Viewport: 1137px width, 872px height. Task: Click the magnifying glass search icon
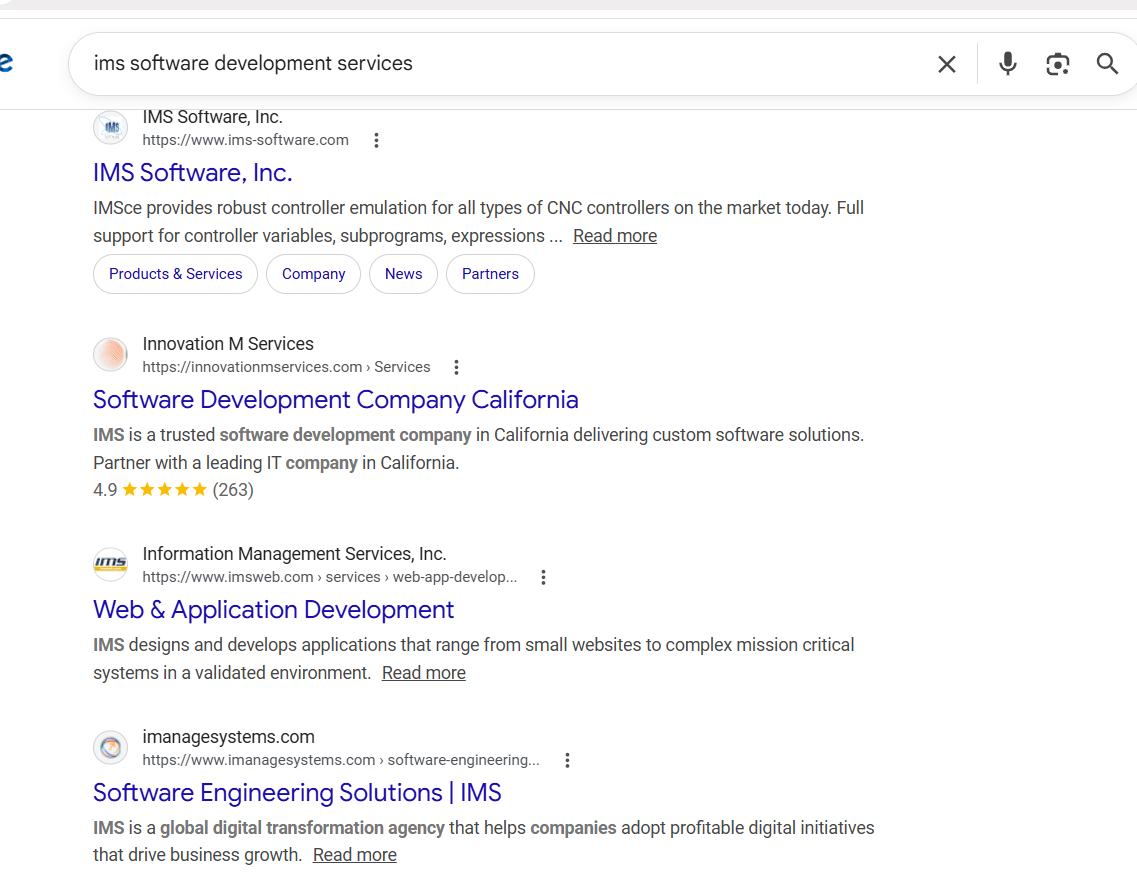point(1107,64)
